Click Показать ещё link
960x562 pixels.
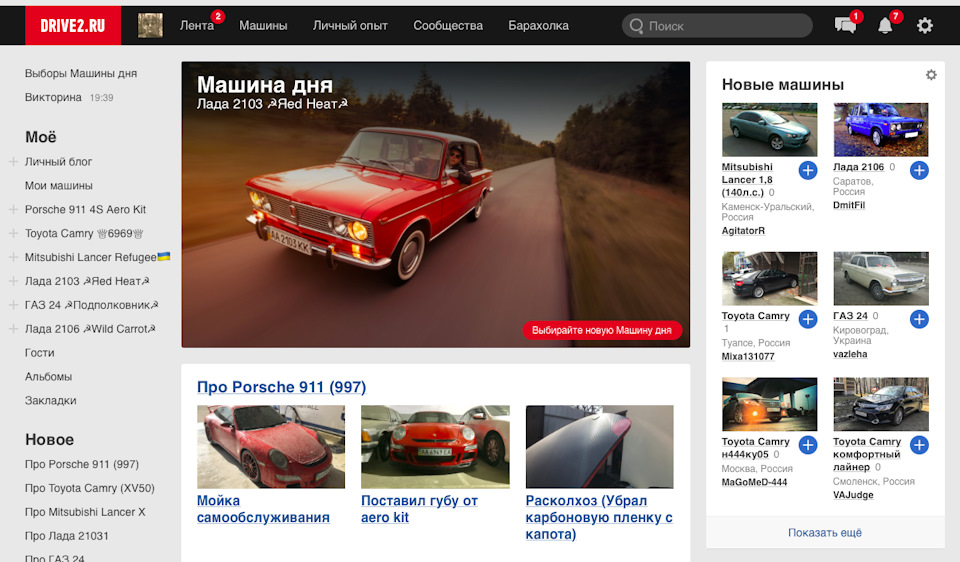pos(825,533)
